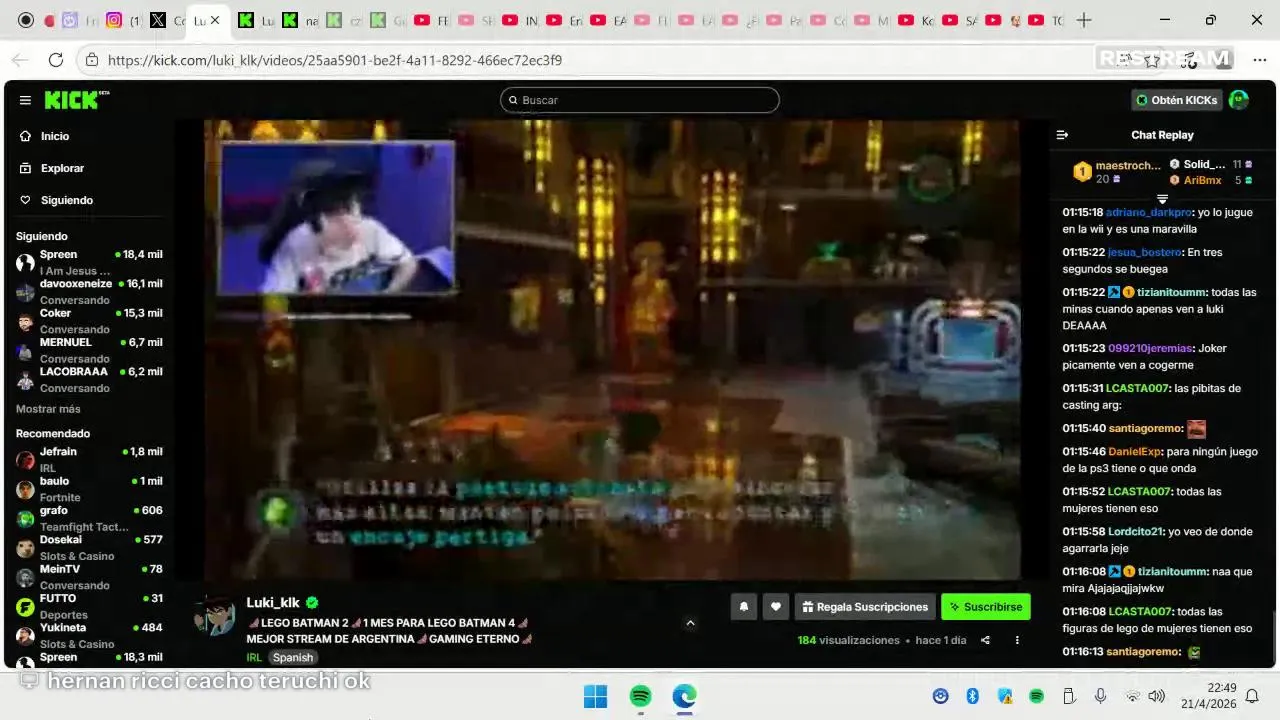Switch to the X (Twitter) browser tab
Image resolution: width=1280 pixels, height=720 pixels.
click(157, 20)
